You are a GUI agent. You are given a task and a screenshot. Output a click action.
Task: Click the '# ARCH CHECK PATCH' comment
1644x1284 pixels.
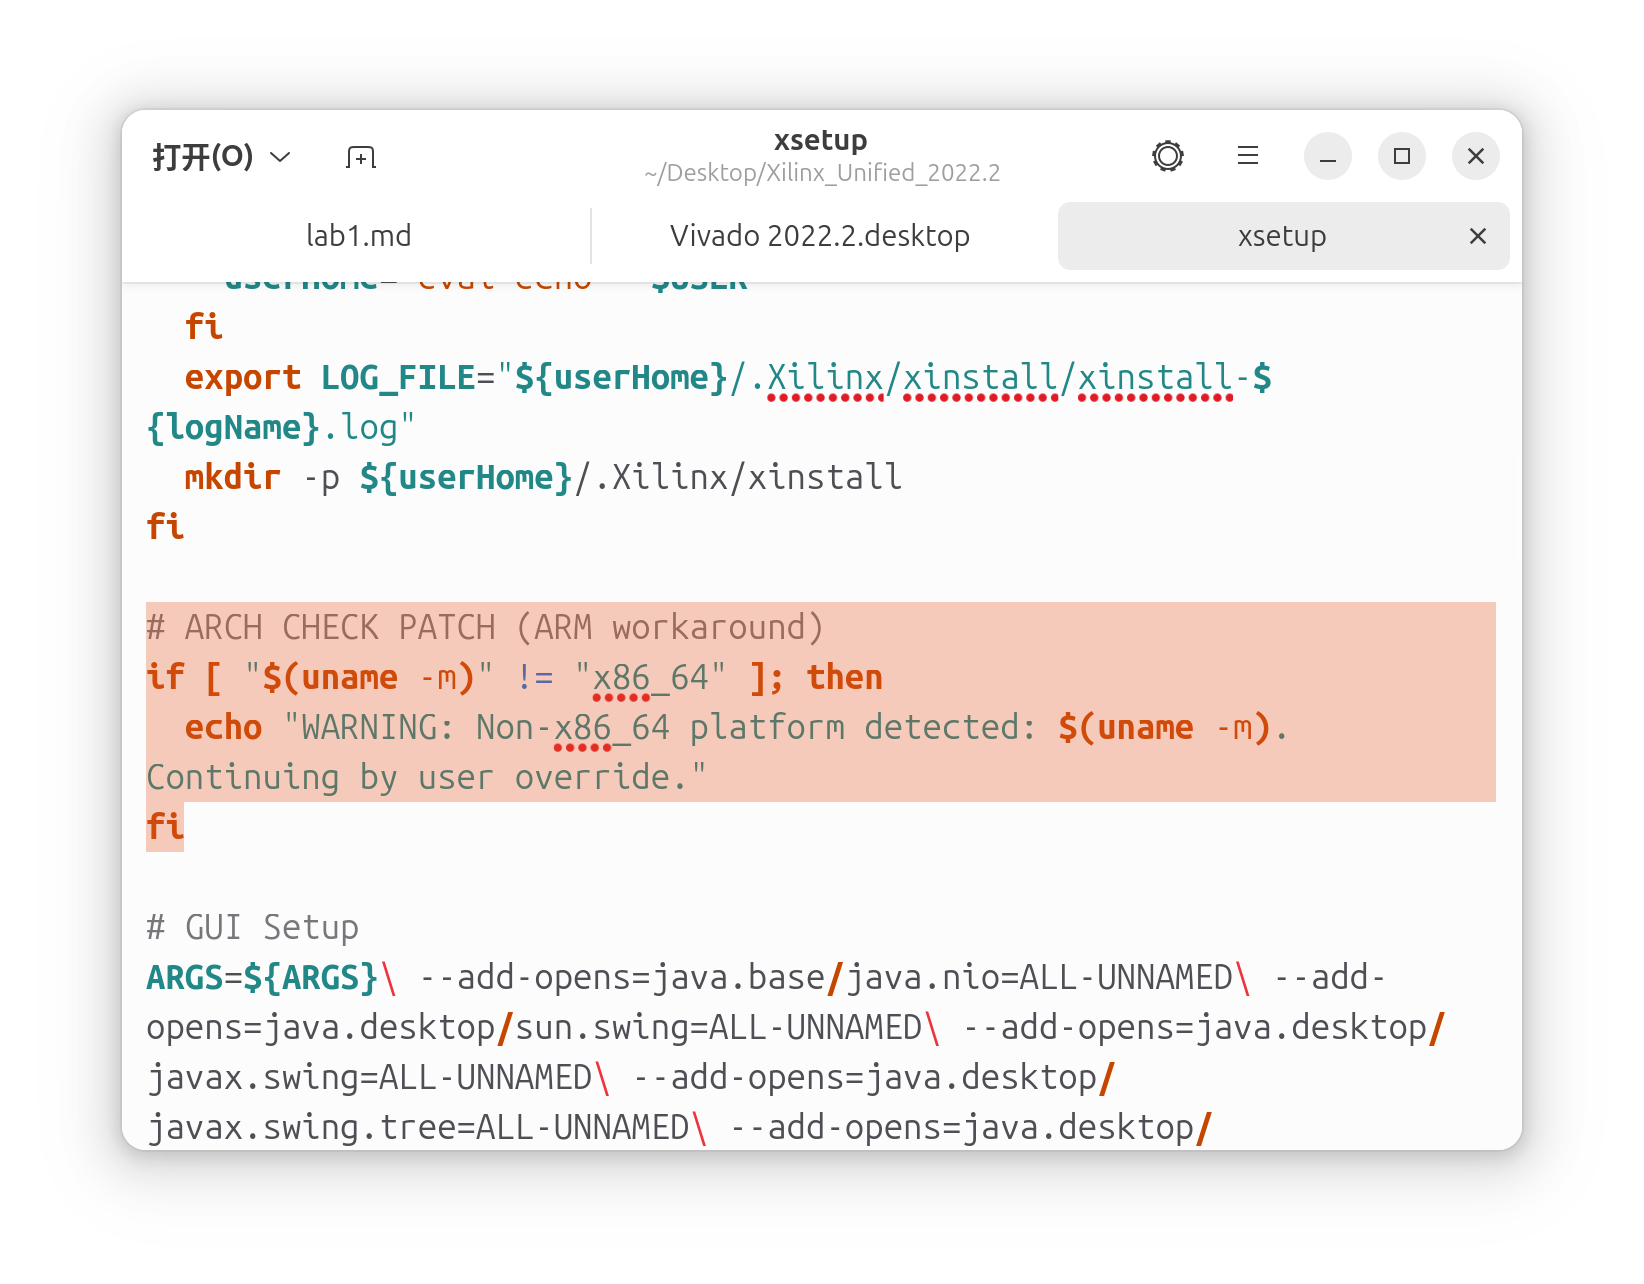485,628
